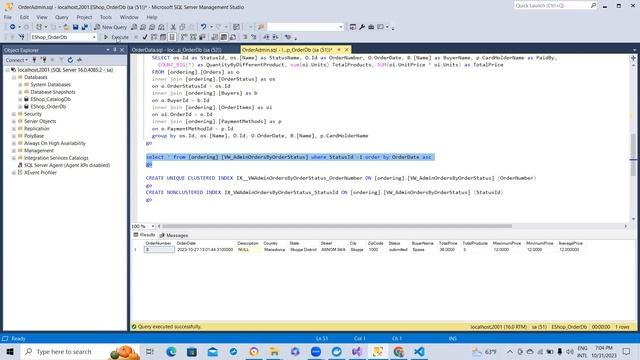Click the toolbox icon in toolbar
Image resolution: width=640 pixels, height=360 pixels.
click(371, 27)
